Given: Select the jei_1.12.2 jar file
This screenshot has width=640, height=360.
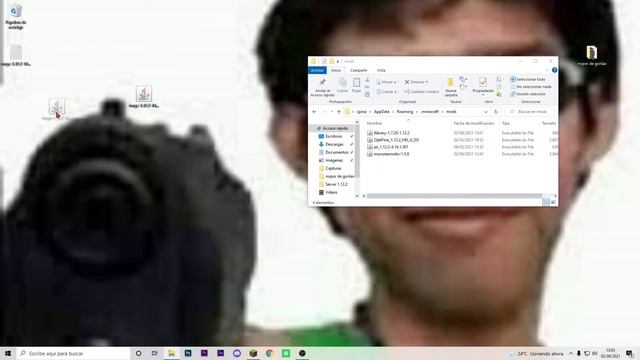Looking at the screenshot, I should coord(388,147).
